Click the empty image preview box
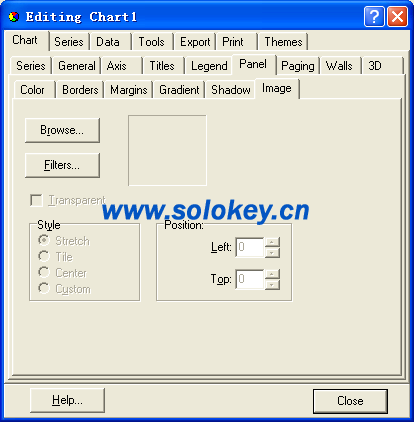The height and width of the screenshot is (422, 414). [x=167, y=150]
